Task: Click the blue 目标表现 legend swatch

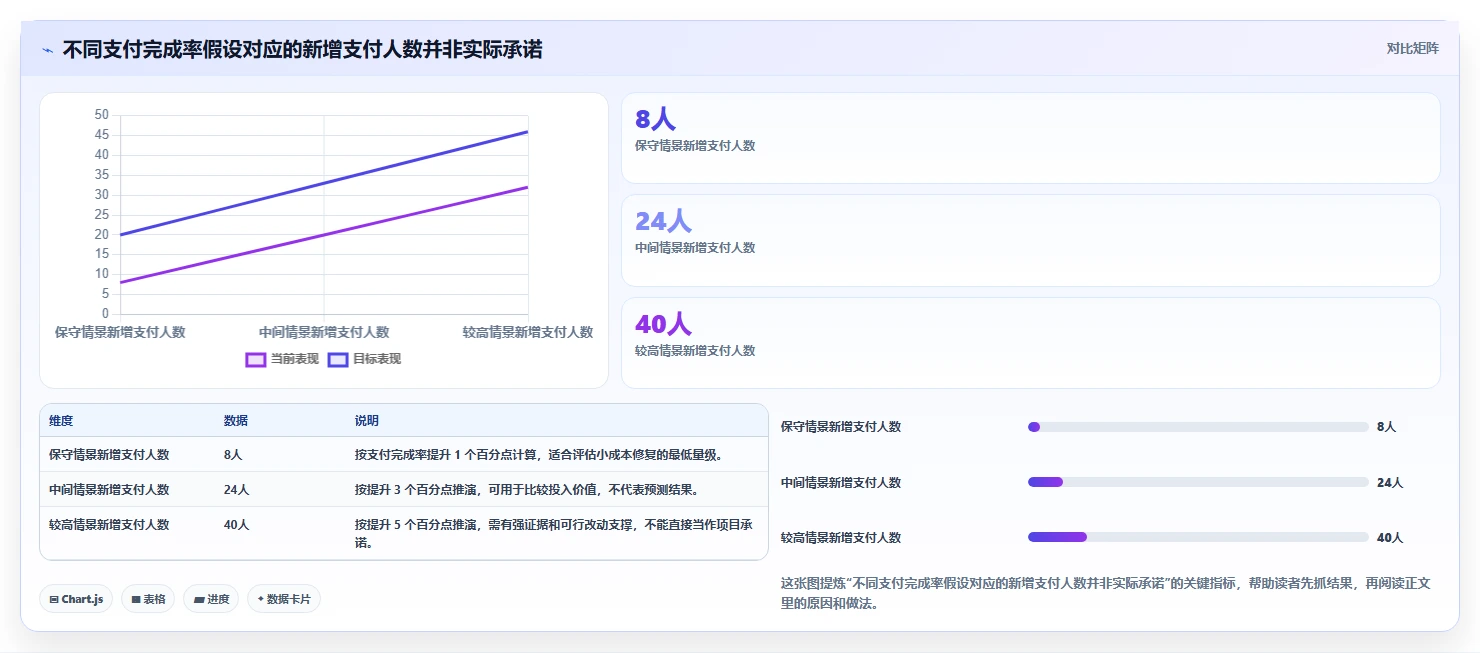Action: 338,359
